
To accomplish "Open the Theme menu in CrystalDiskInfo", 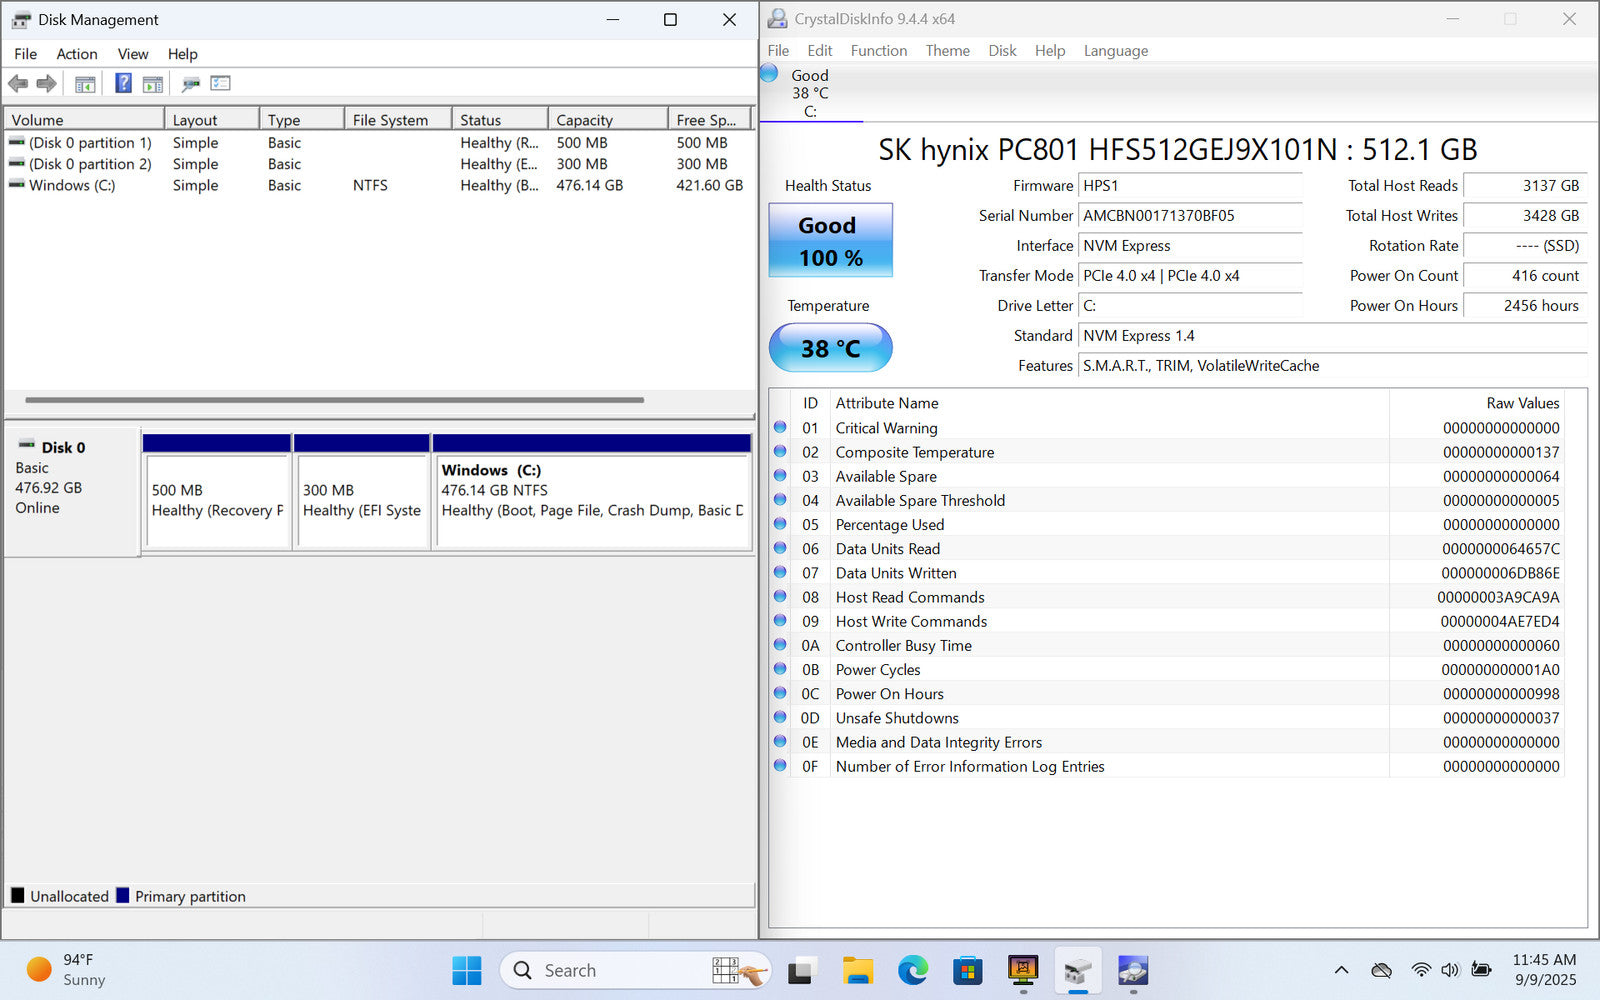I will (x=947, y=51).
